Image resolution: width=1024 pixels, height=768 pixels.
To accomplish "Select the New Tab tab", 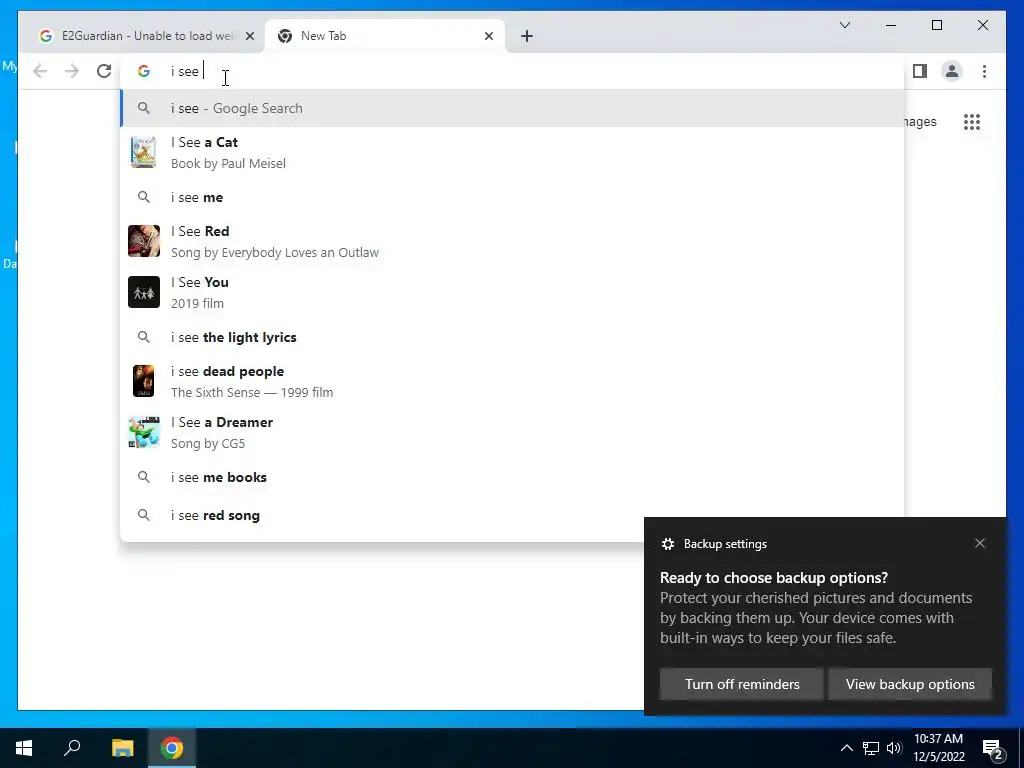I will (384, 36).
